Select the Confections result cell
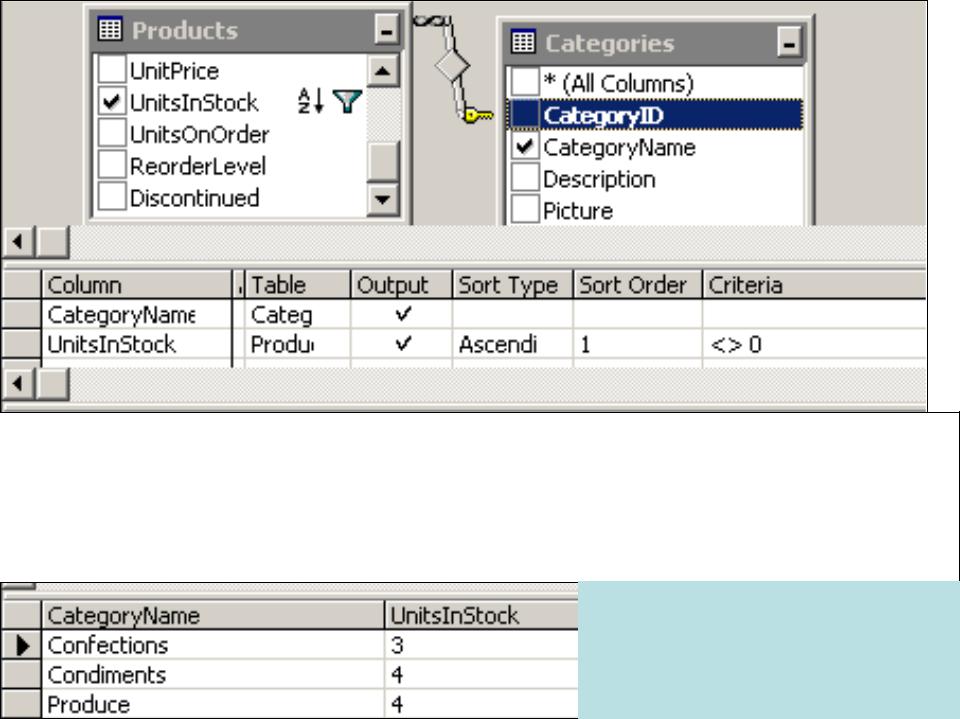960x719 pixels. point(212,645)
